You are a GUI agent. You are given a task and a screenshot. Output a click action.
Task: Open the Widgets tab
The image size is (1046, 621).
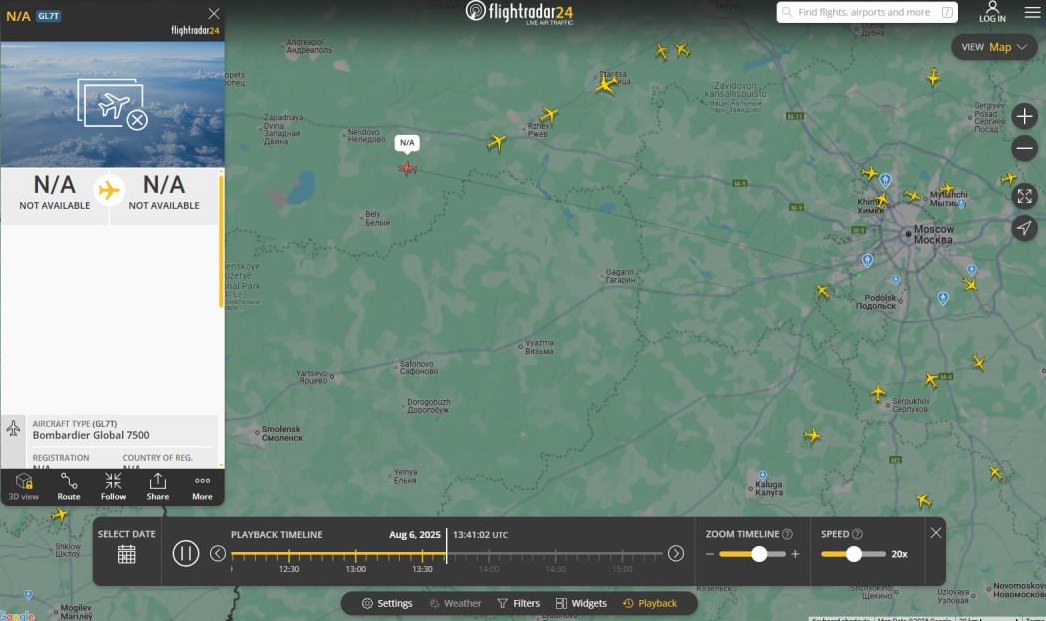click(581, 603)
